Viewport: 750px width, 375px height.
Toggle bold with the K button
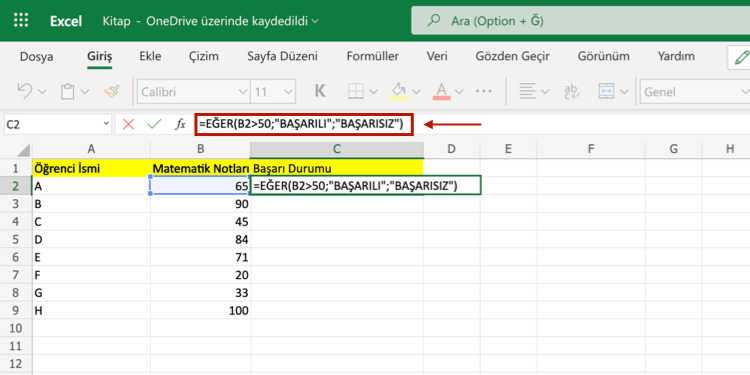(x=320, y=91)
